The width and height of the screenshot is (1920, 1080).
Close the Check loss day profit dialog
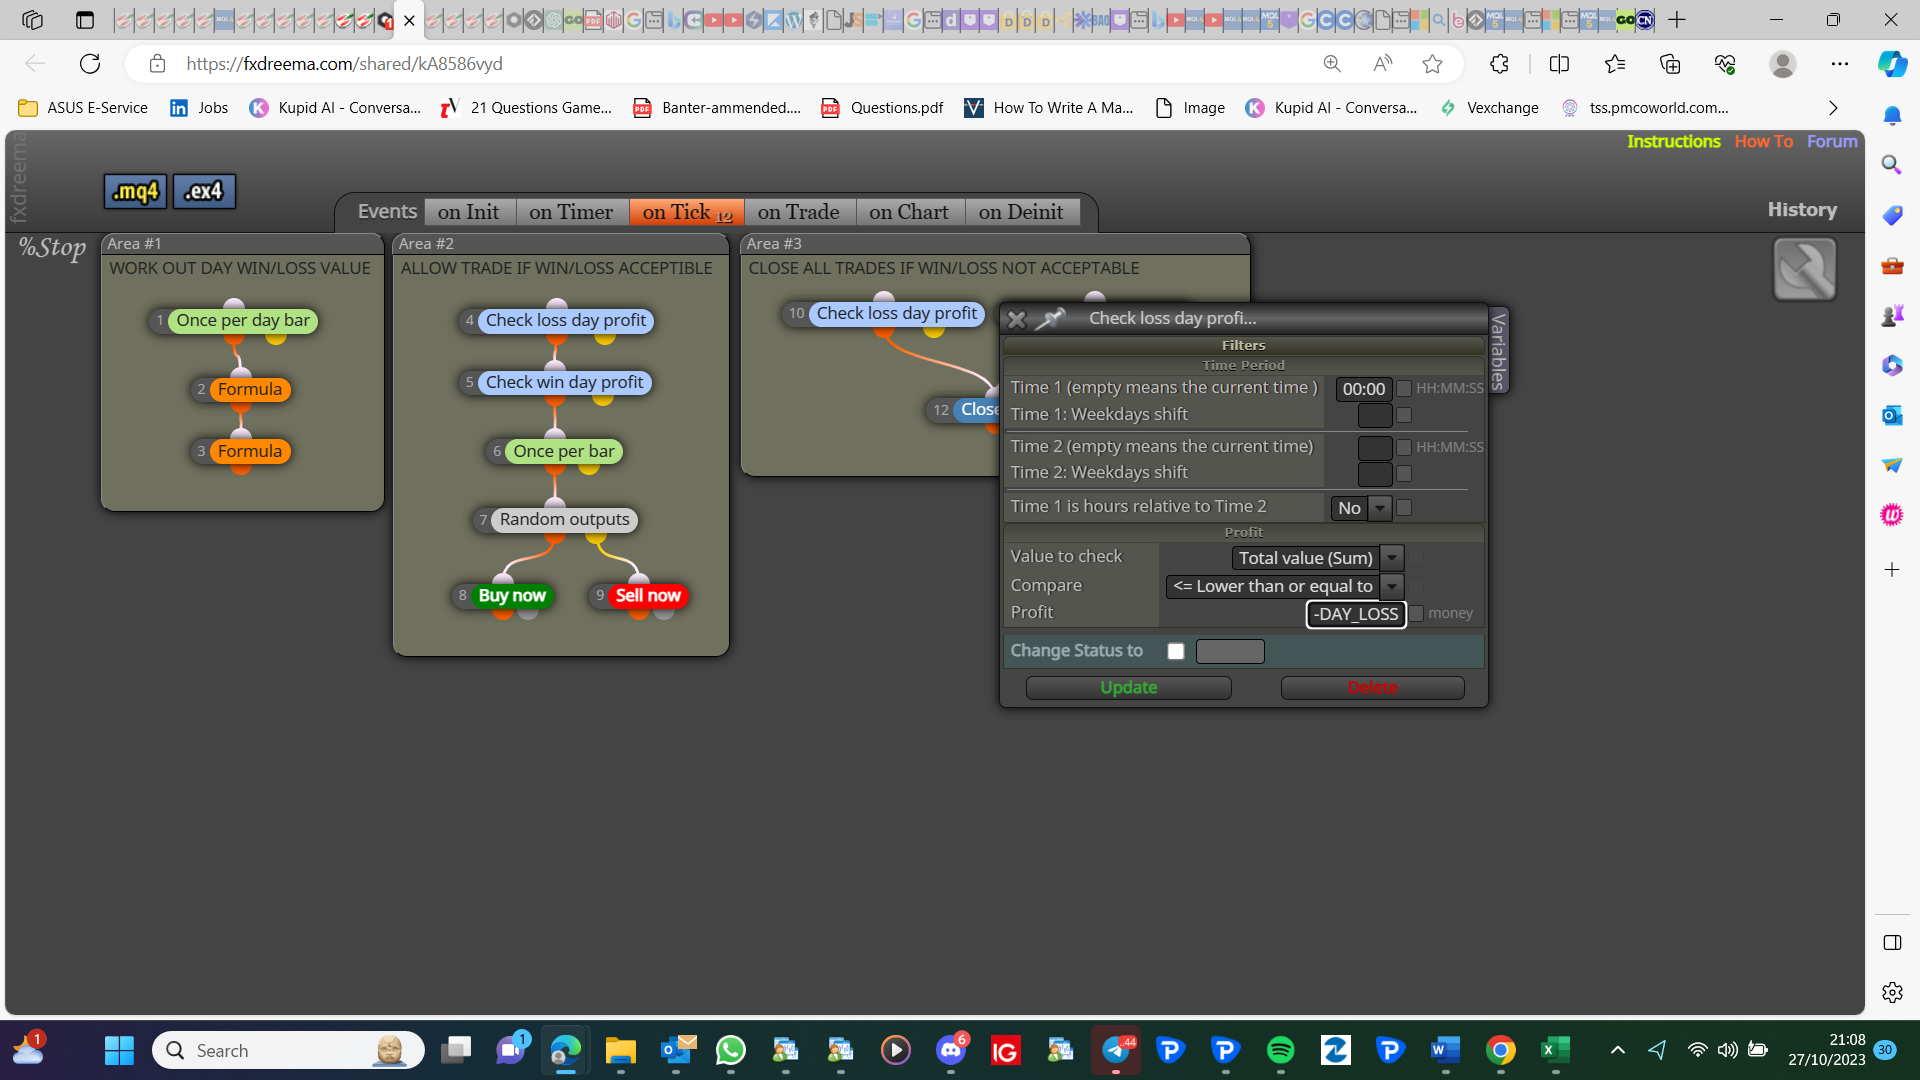coord(1016,319)
